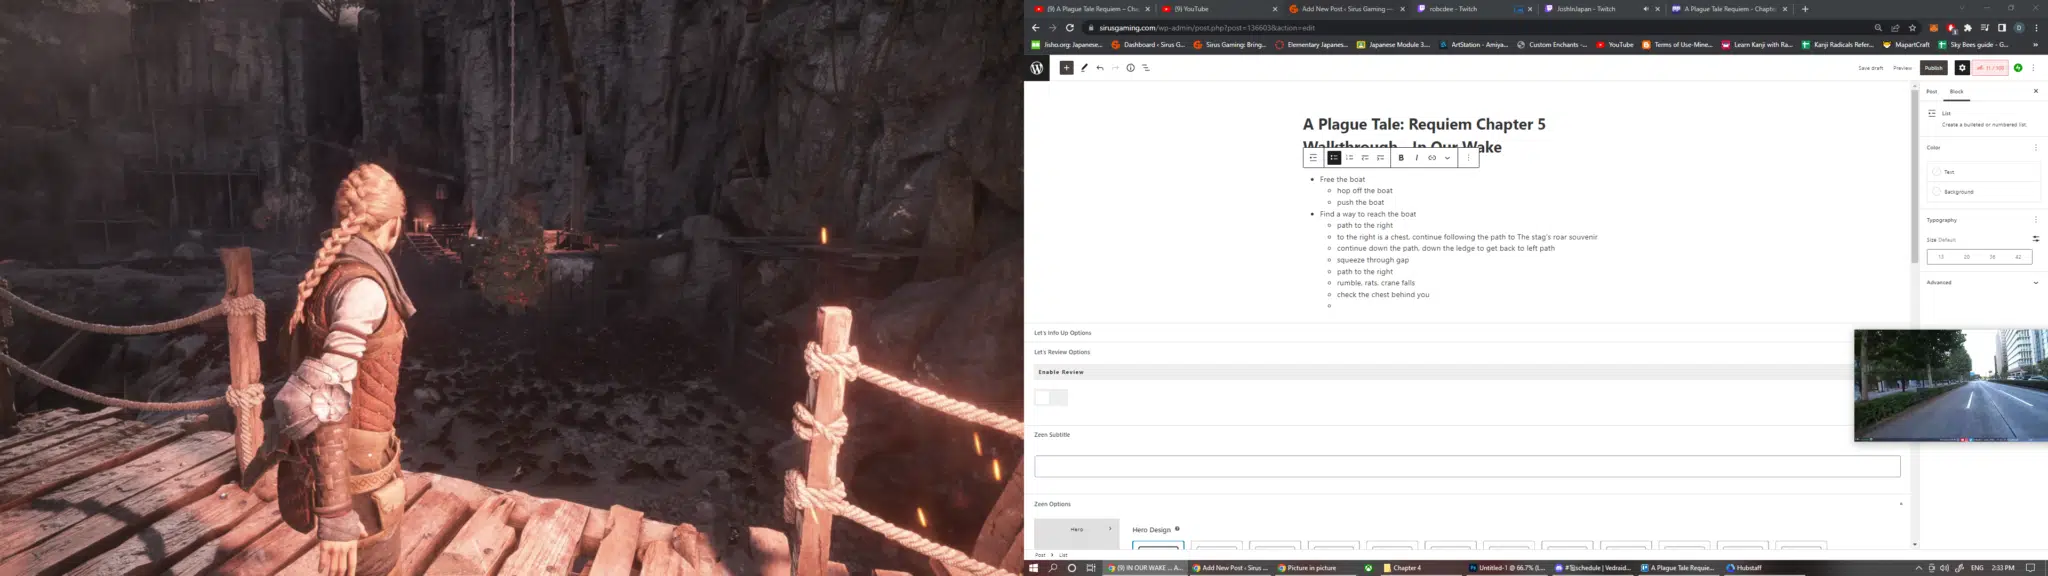This screenshot has width=2048, height=576.
Task: Open the green Jetpack icon
Action: (2018, 68)
